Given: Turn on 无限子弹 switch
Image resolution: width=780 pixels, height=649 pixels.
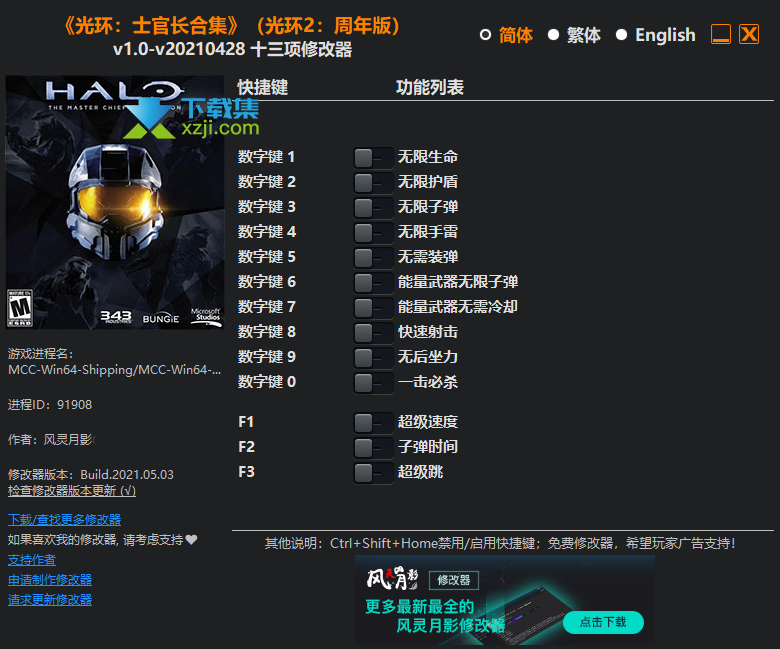Looking at the screenshot, I should point(373,208).
